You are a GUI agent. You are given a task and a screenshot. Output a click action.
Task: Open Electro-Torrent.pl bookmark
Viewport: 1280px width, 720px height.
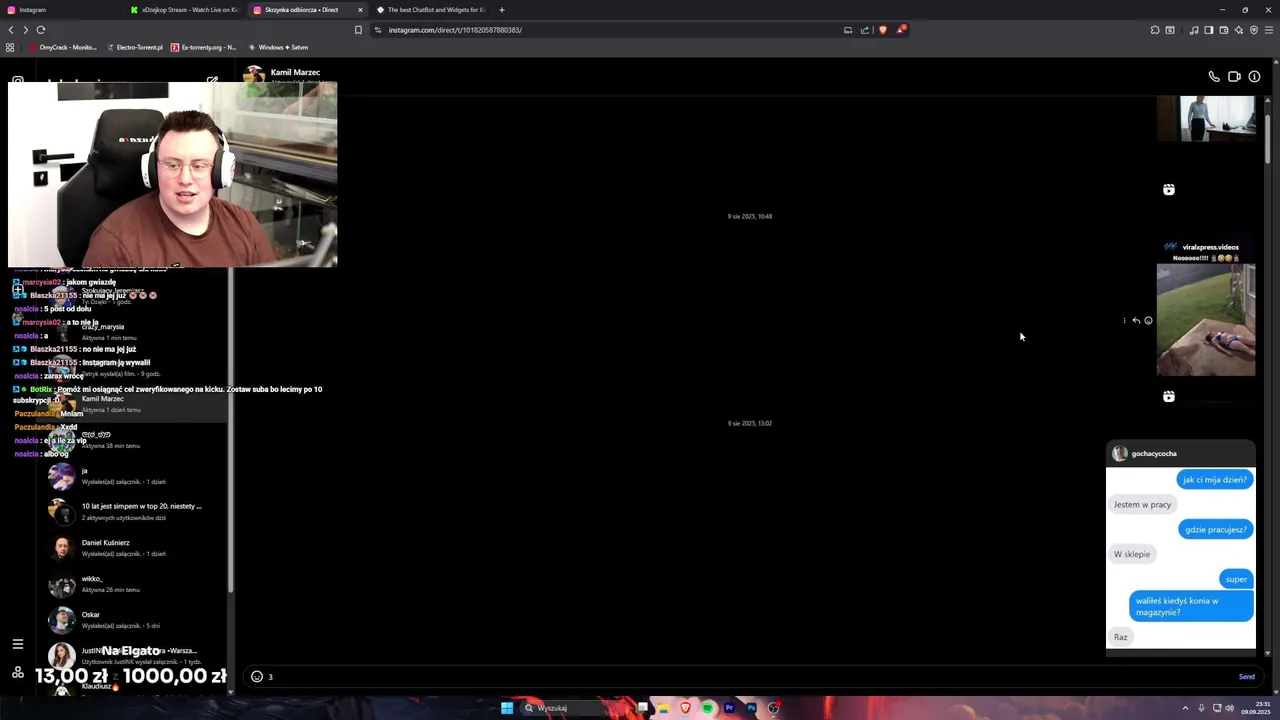(133, 47)
